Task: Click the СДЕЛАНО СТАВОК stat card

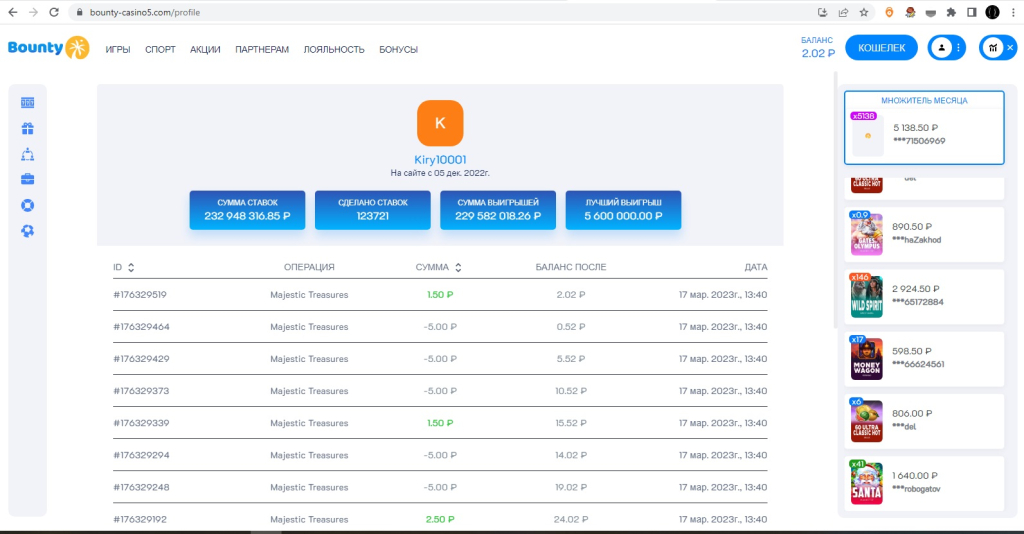Action: 373,210
